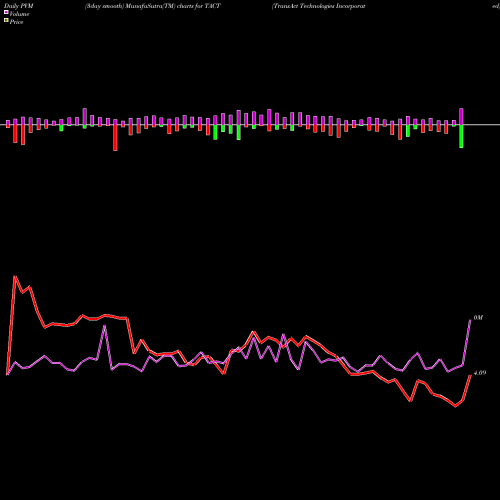Select the Price legend label
Screen dimensions: 500x500
tap(16, 22)
